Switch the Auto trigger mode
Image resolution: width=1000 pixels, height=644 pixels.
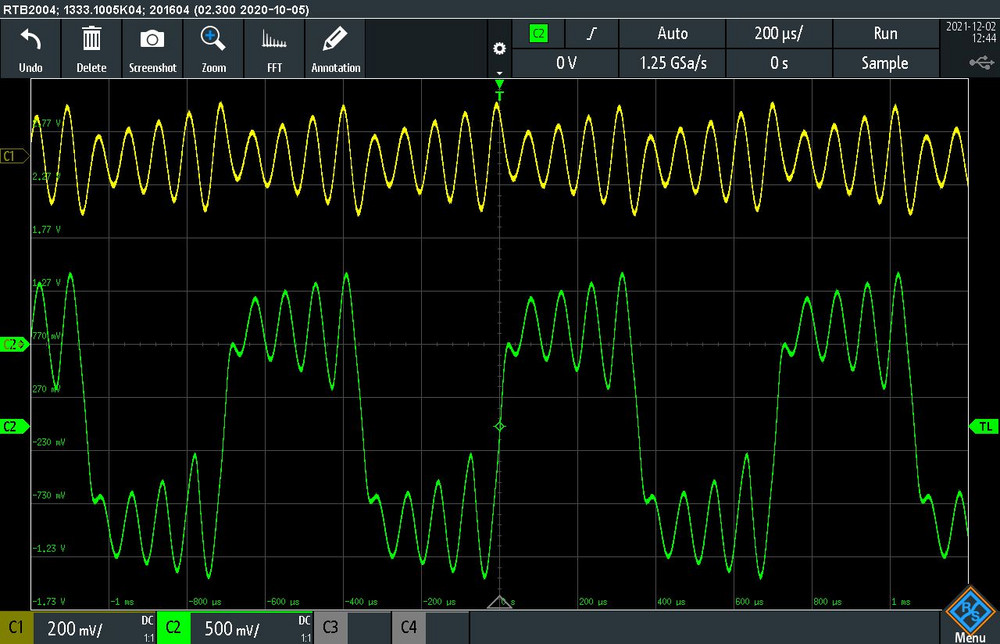tap(672, 34)
